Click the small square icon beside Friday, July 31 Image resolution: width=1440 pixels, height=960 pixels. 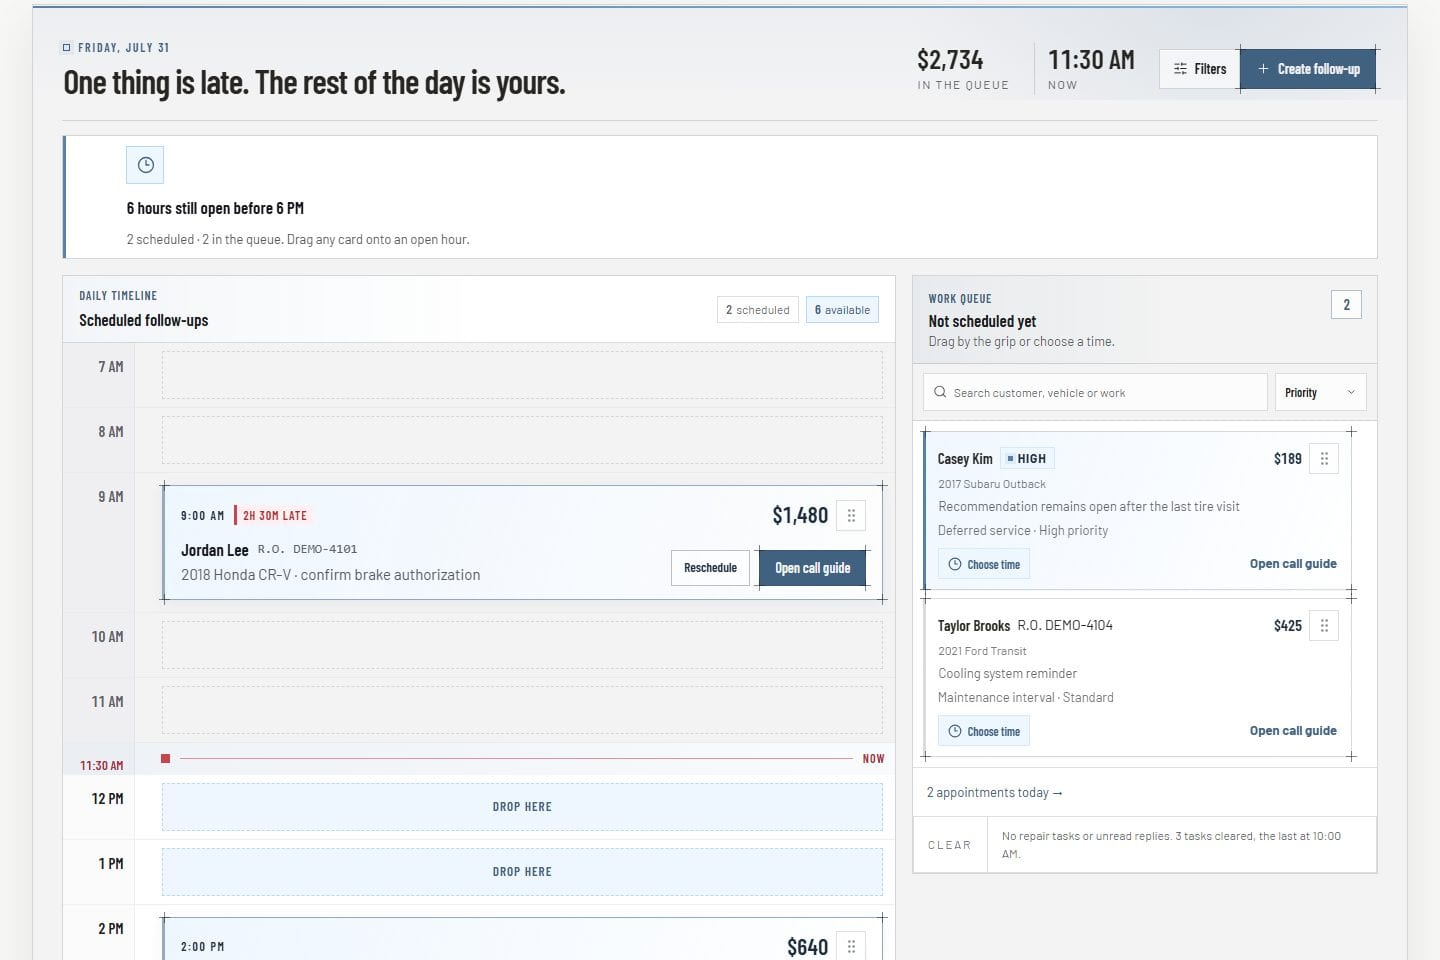pos(67,47)
